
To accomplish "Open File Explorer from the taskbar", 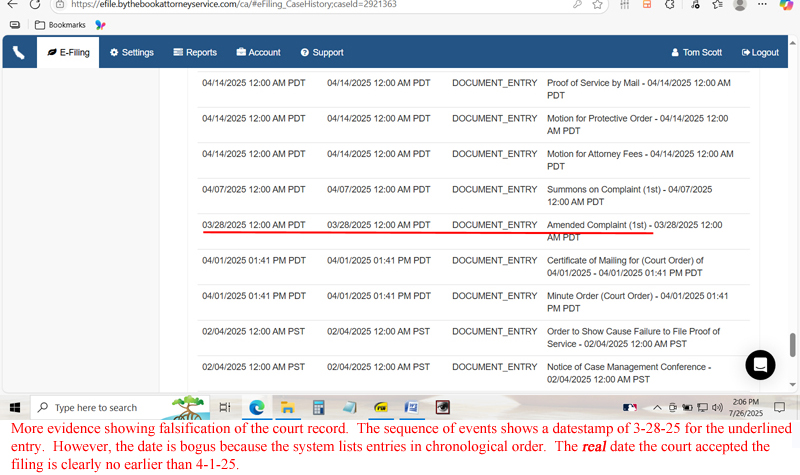I will (x=287, y=407).
